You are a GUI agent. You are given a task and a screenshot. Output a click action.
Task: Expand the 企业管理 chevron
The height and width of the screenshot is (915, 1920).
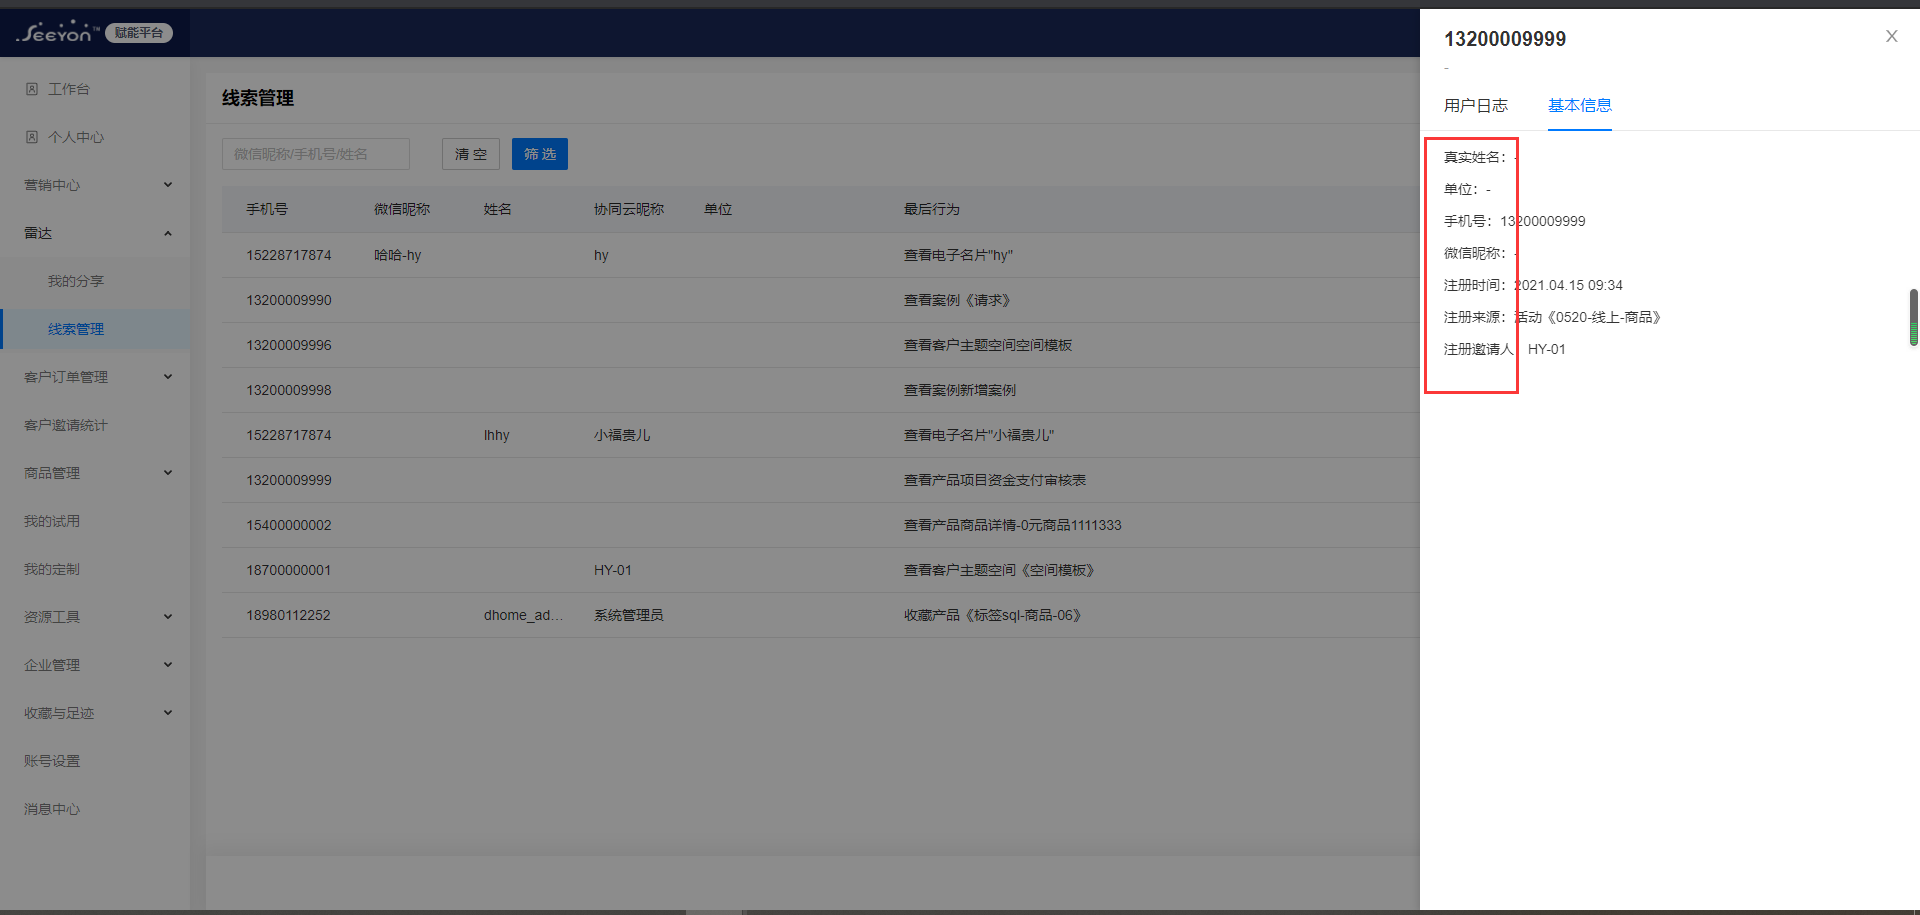tap(168, 664)
